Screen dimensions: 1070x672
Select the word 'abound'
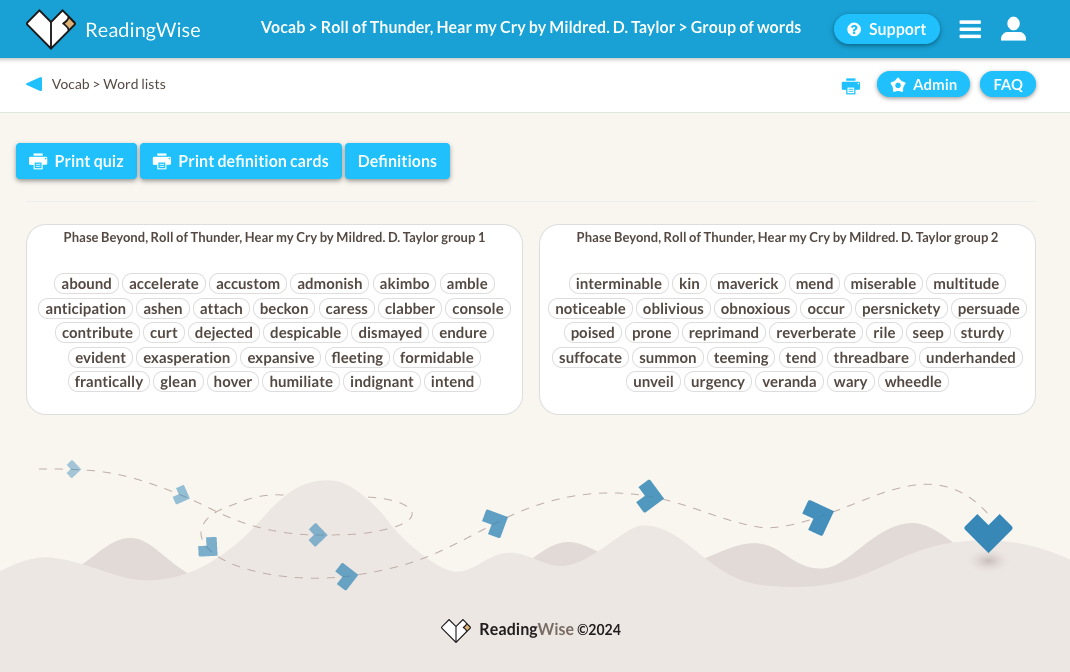pyautogui.click(x=86, y=284)
